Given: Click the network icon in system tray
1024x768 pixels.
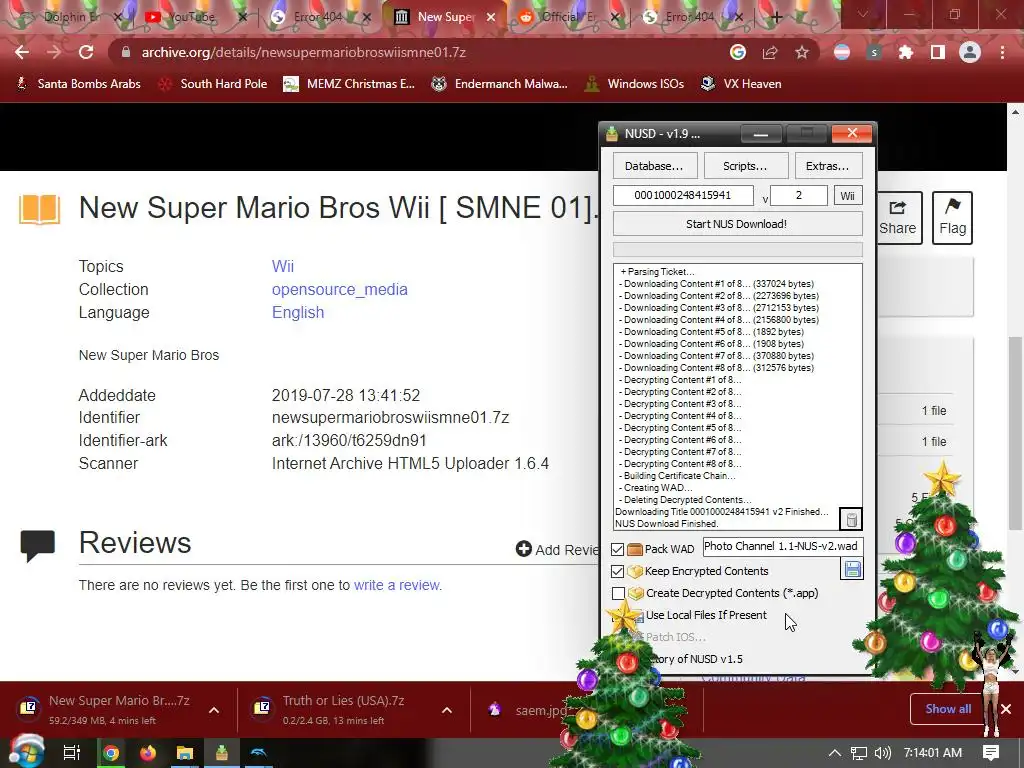Looking at the screenshot, I should 859,753.
